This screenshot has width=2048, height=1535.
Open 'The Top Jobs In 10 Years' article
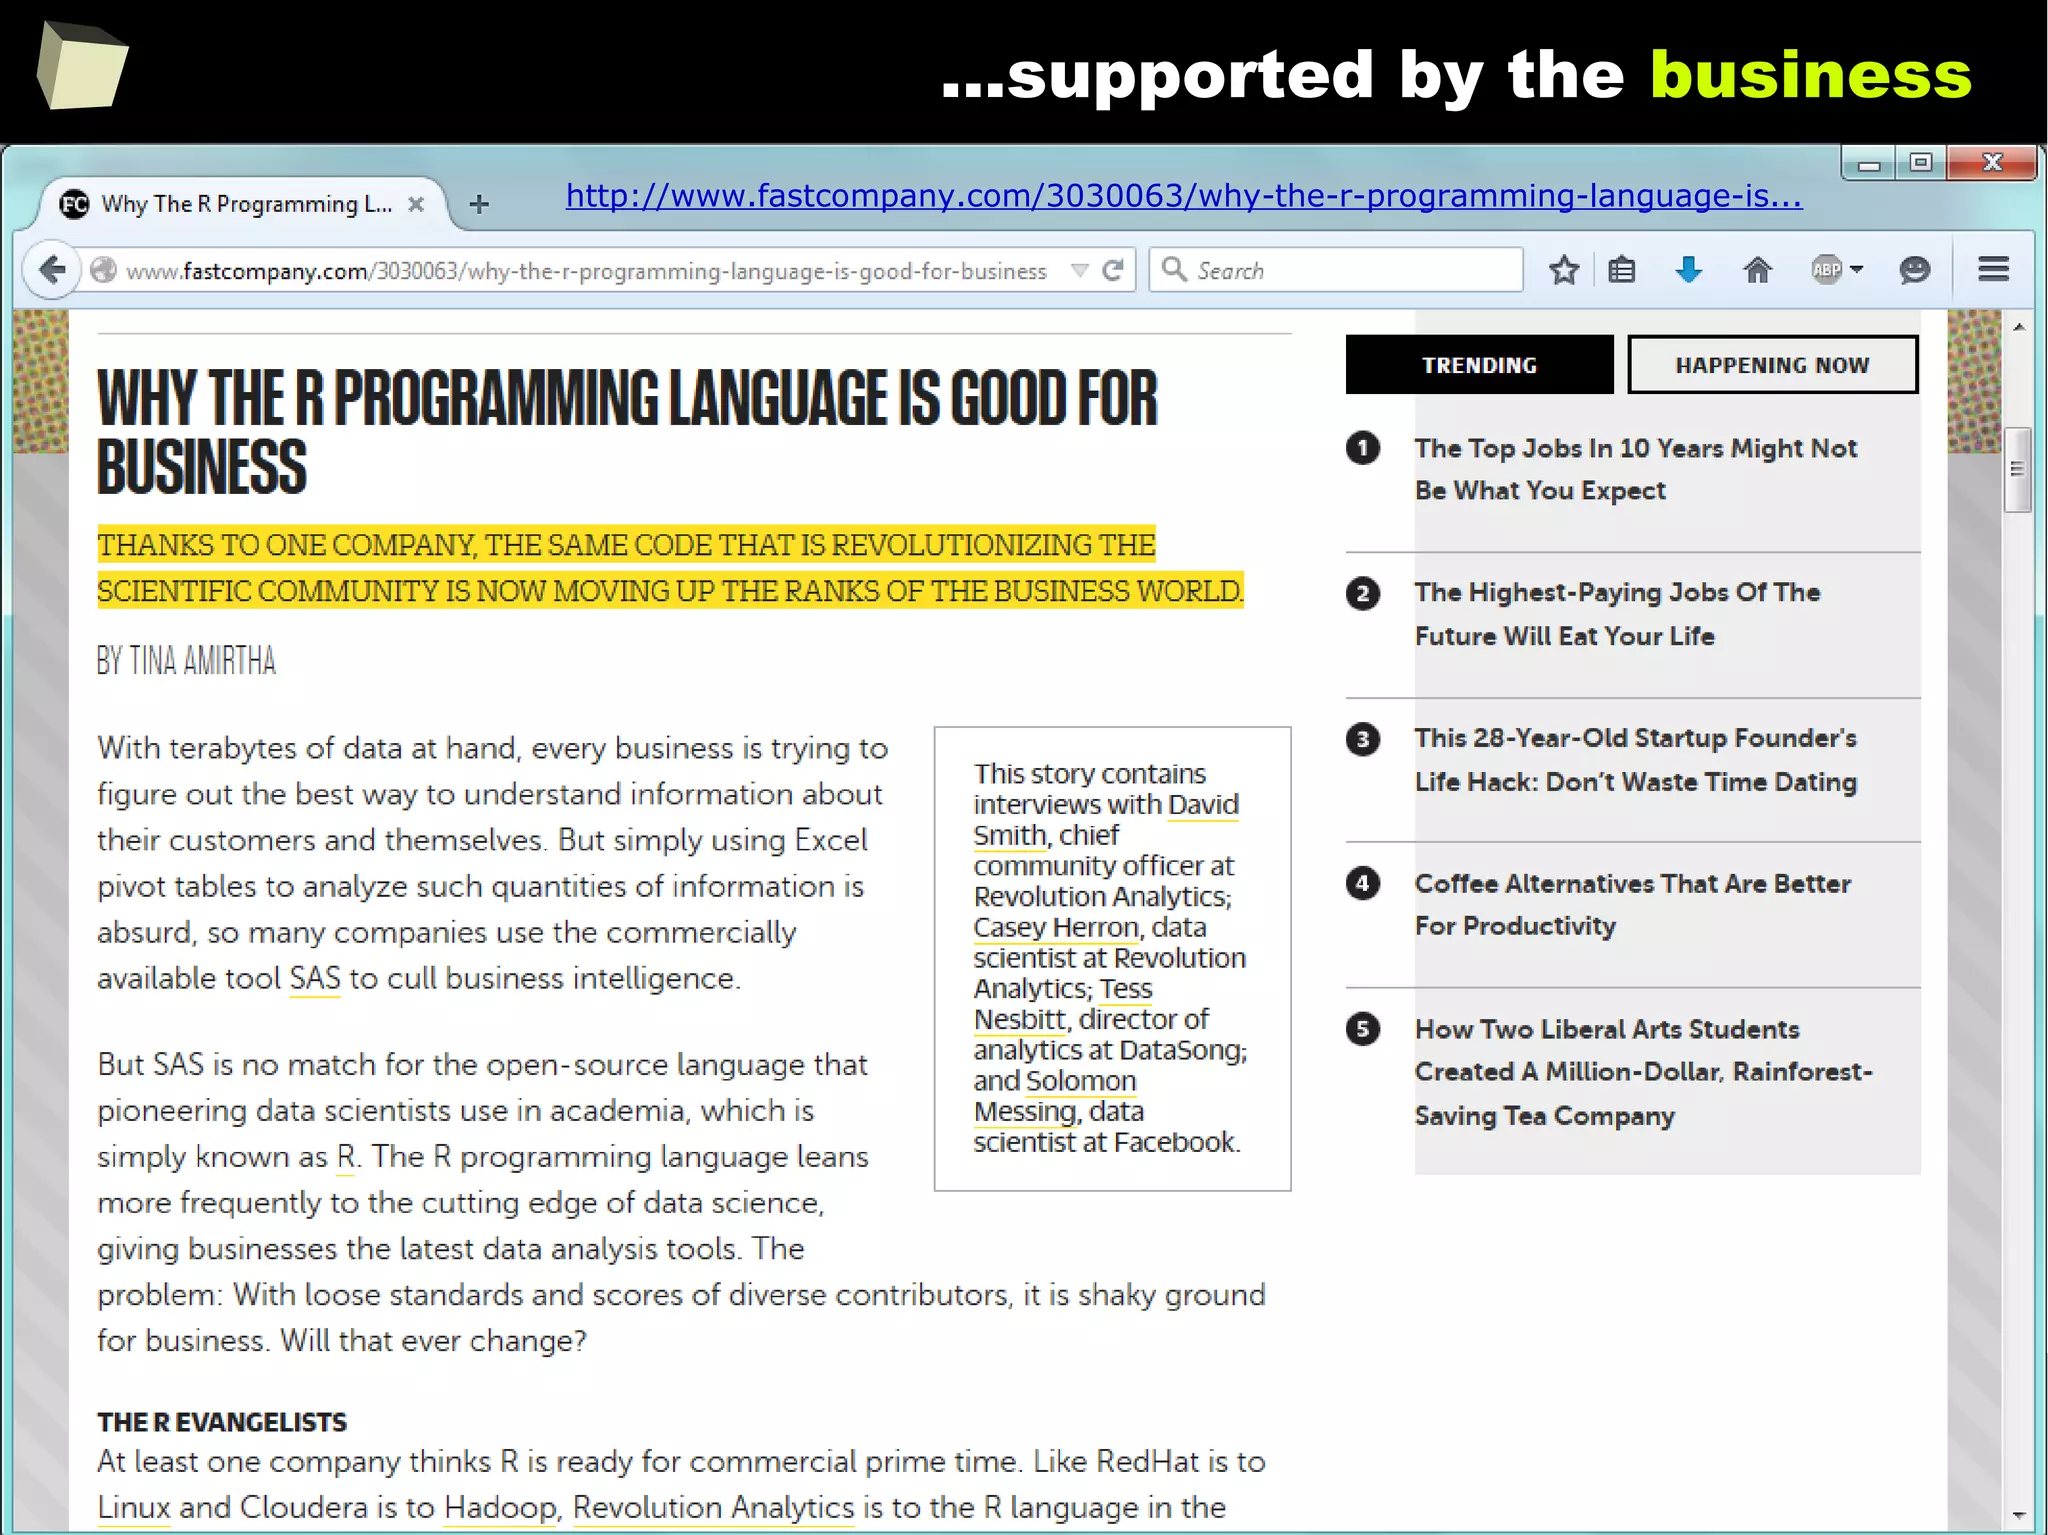coord(1635,469)
